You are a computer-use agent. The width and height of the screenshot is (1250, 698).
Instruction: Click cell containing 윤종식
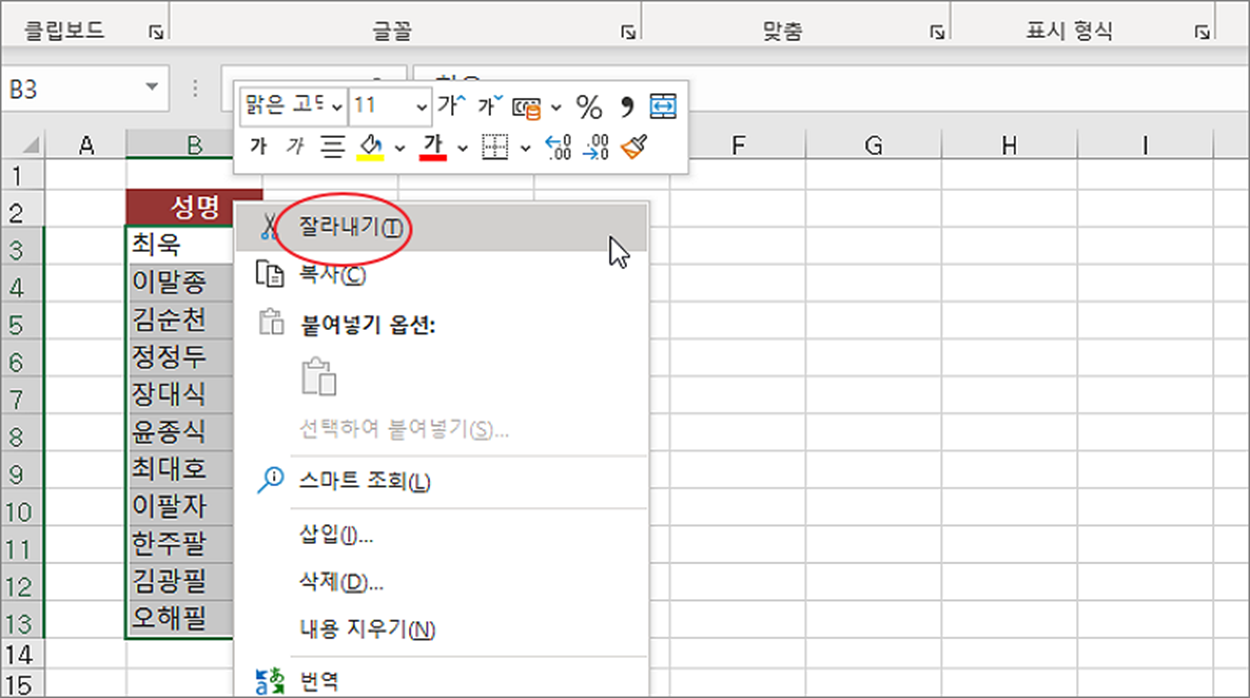[x=181, y=432]
